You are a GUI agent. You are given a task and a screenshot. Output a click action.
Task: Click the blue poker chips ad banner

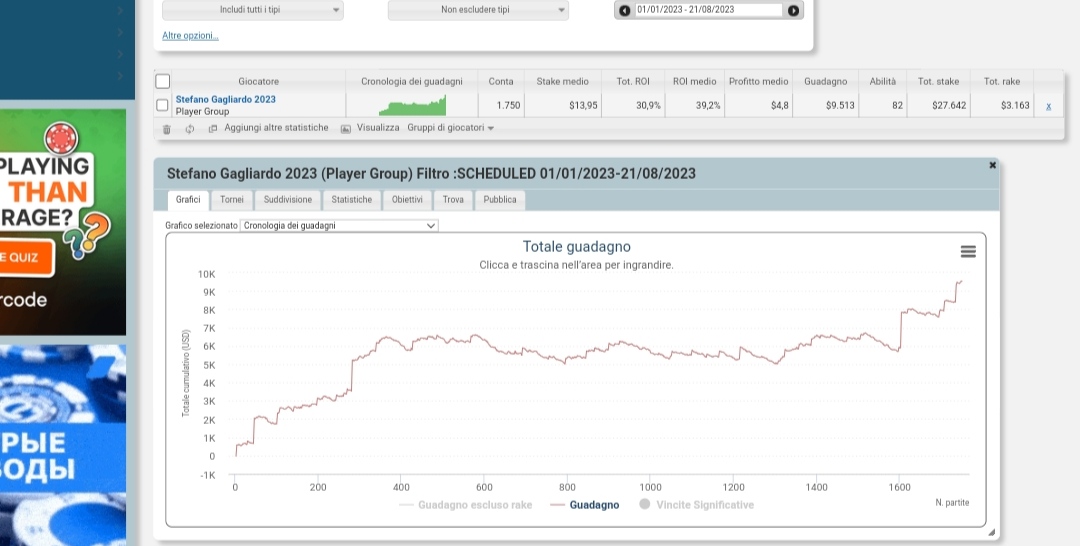coord(63,445)
